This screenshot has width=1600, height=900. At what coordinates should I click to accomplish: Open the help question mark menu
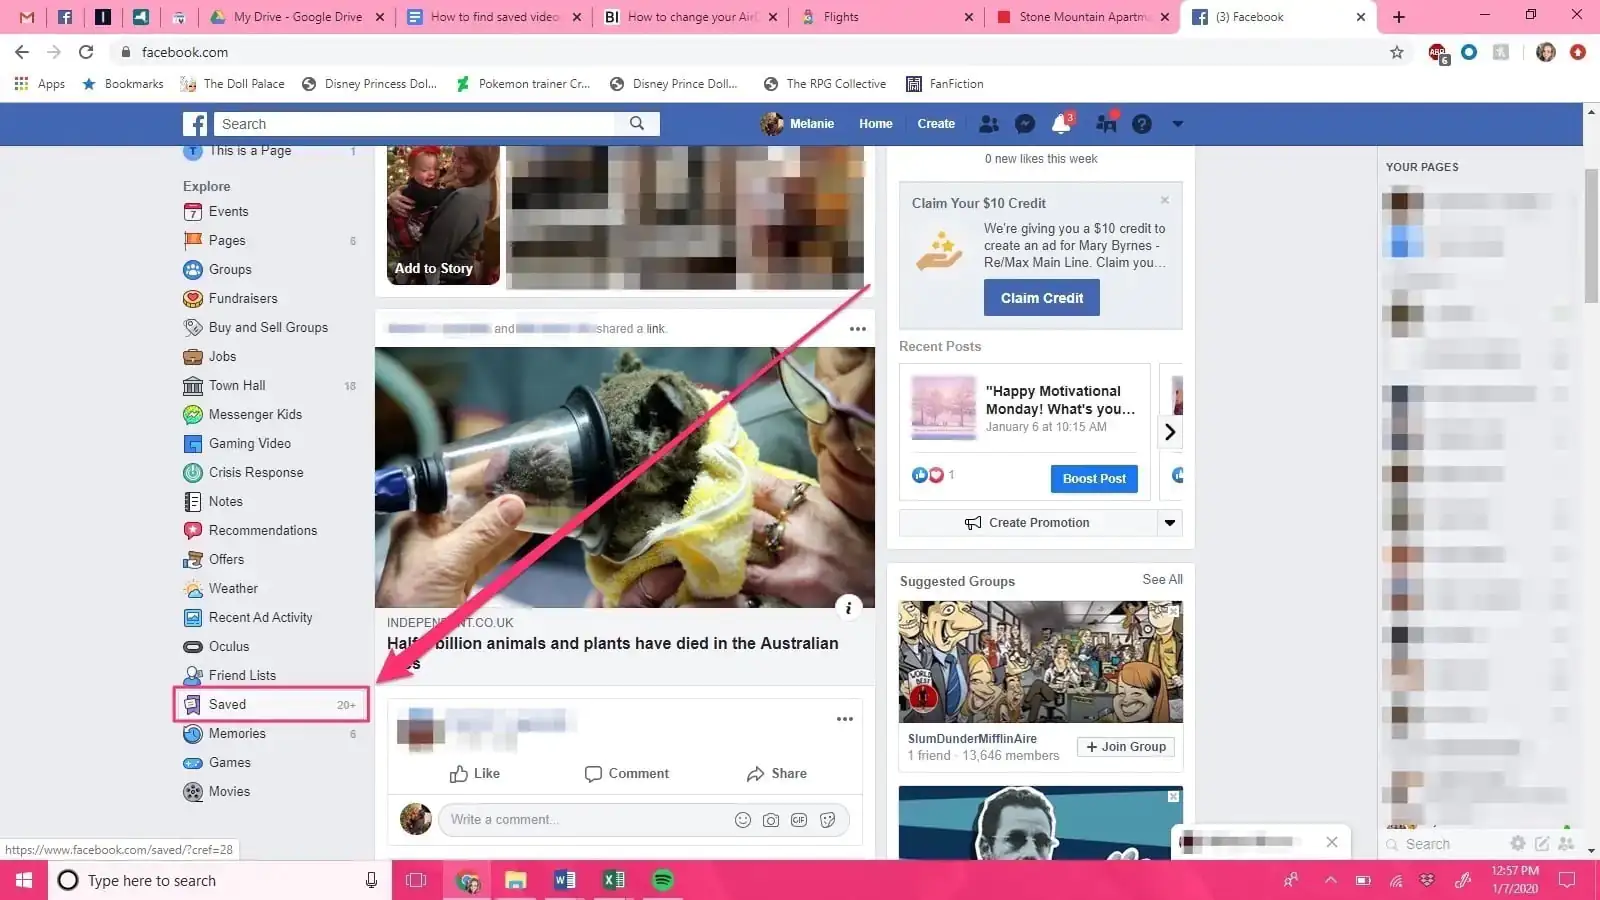pyautogui.click(x=1142, y=123)
